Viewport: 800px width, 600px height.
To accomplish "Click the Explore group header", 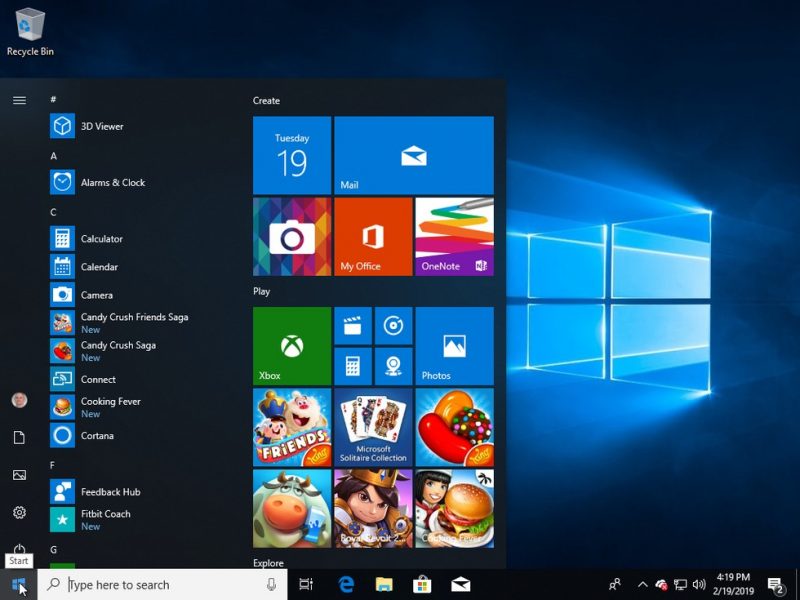I will tap(268, 563).
